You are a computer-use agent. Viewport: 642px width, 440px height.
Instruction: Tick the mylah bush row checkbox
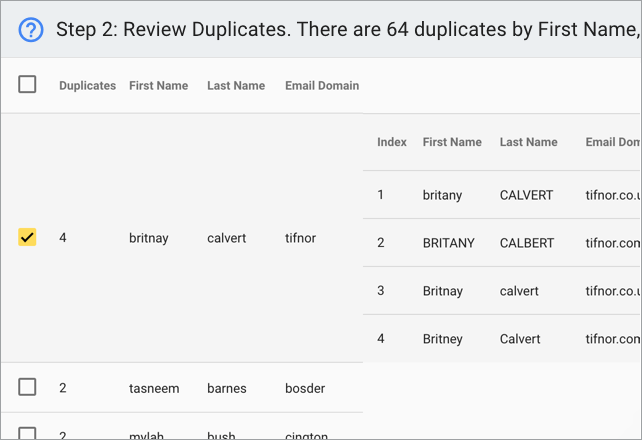[27, 433]
